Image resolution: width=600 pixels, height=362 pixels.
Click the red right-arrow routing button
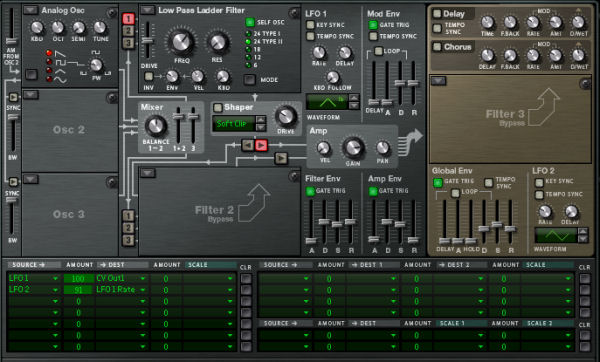pyautogui.click(x=261, y=145)
